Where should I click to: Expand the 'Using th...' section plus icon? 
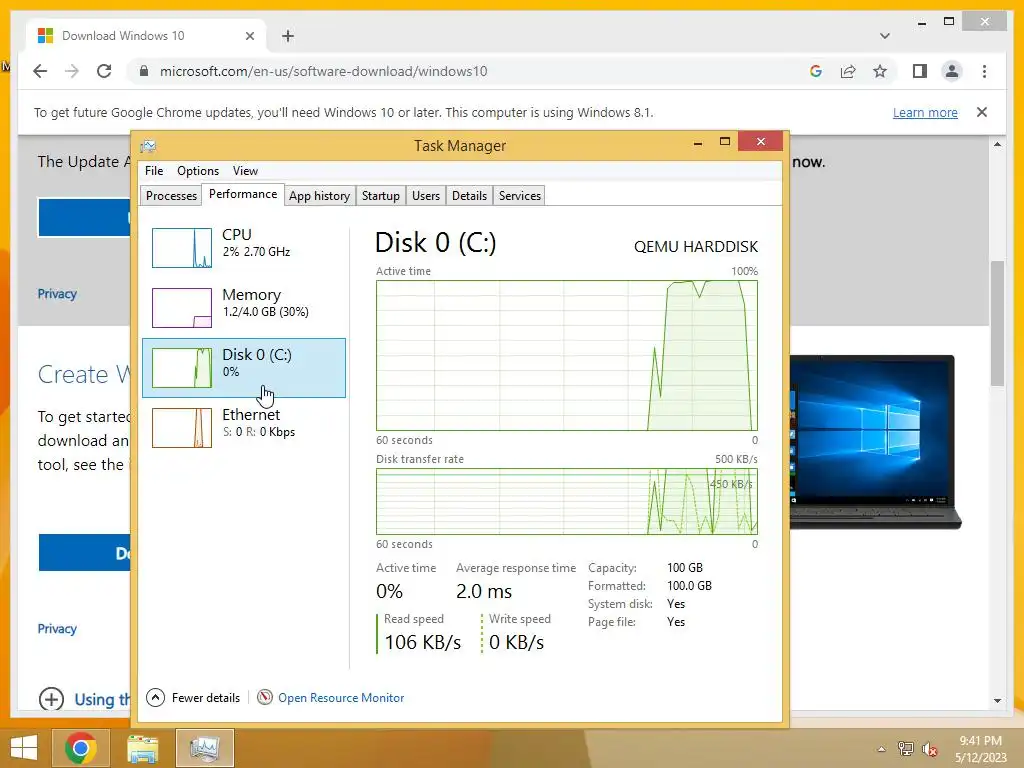click(51, 699)
